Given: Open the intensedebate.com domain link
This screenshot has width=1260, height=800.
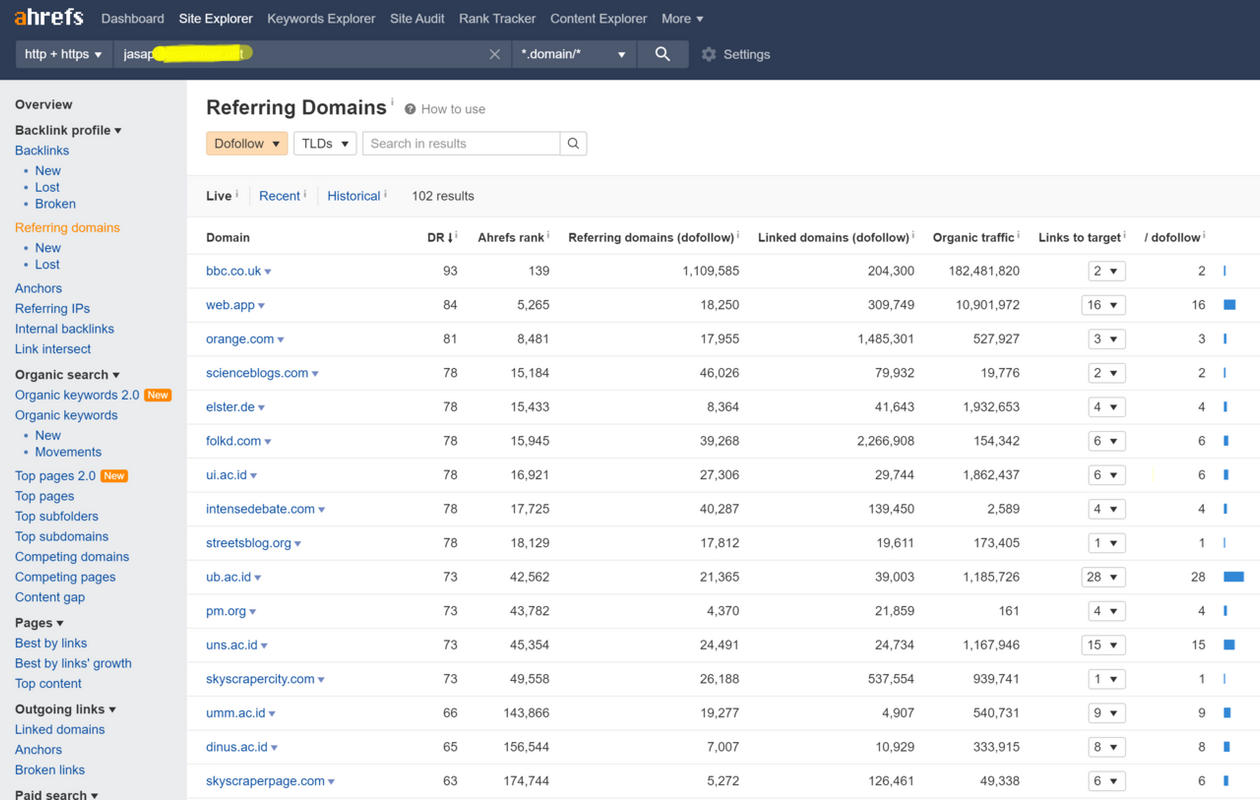Looking at the screenshot, I should pyautogui.click(x=260, y=509).
